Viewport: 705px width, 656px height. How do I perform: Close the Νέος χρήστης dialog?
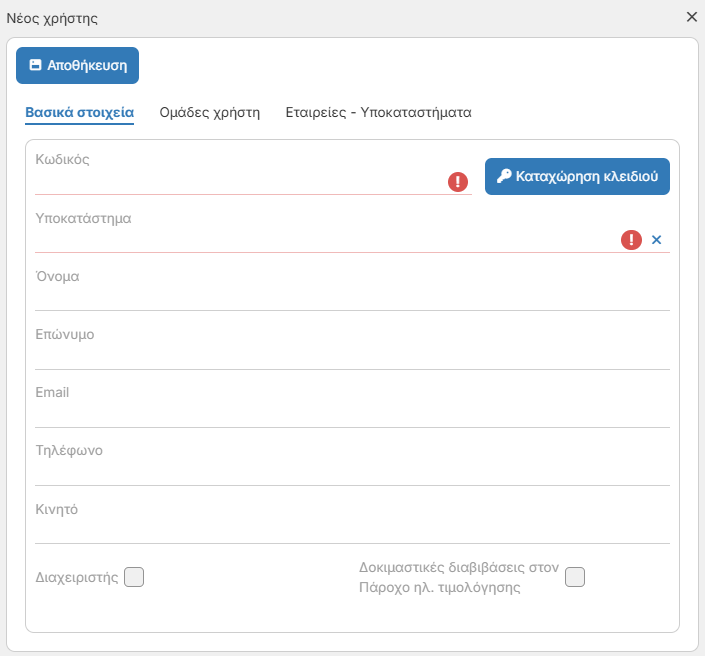[x=692, y=17]
